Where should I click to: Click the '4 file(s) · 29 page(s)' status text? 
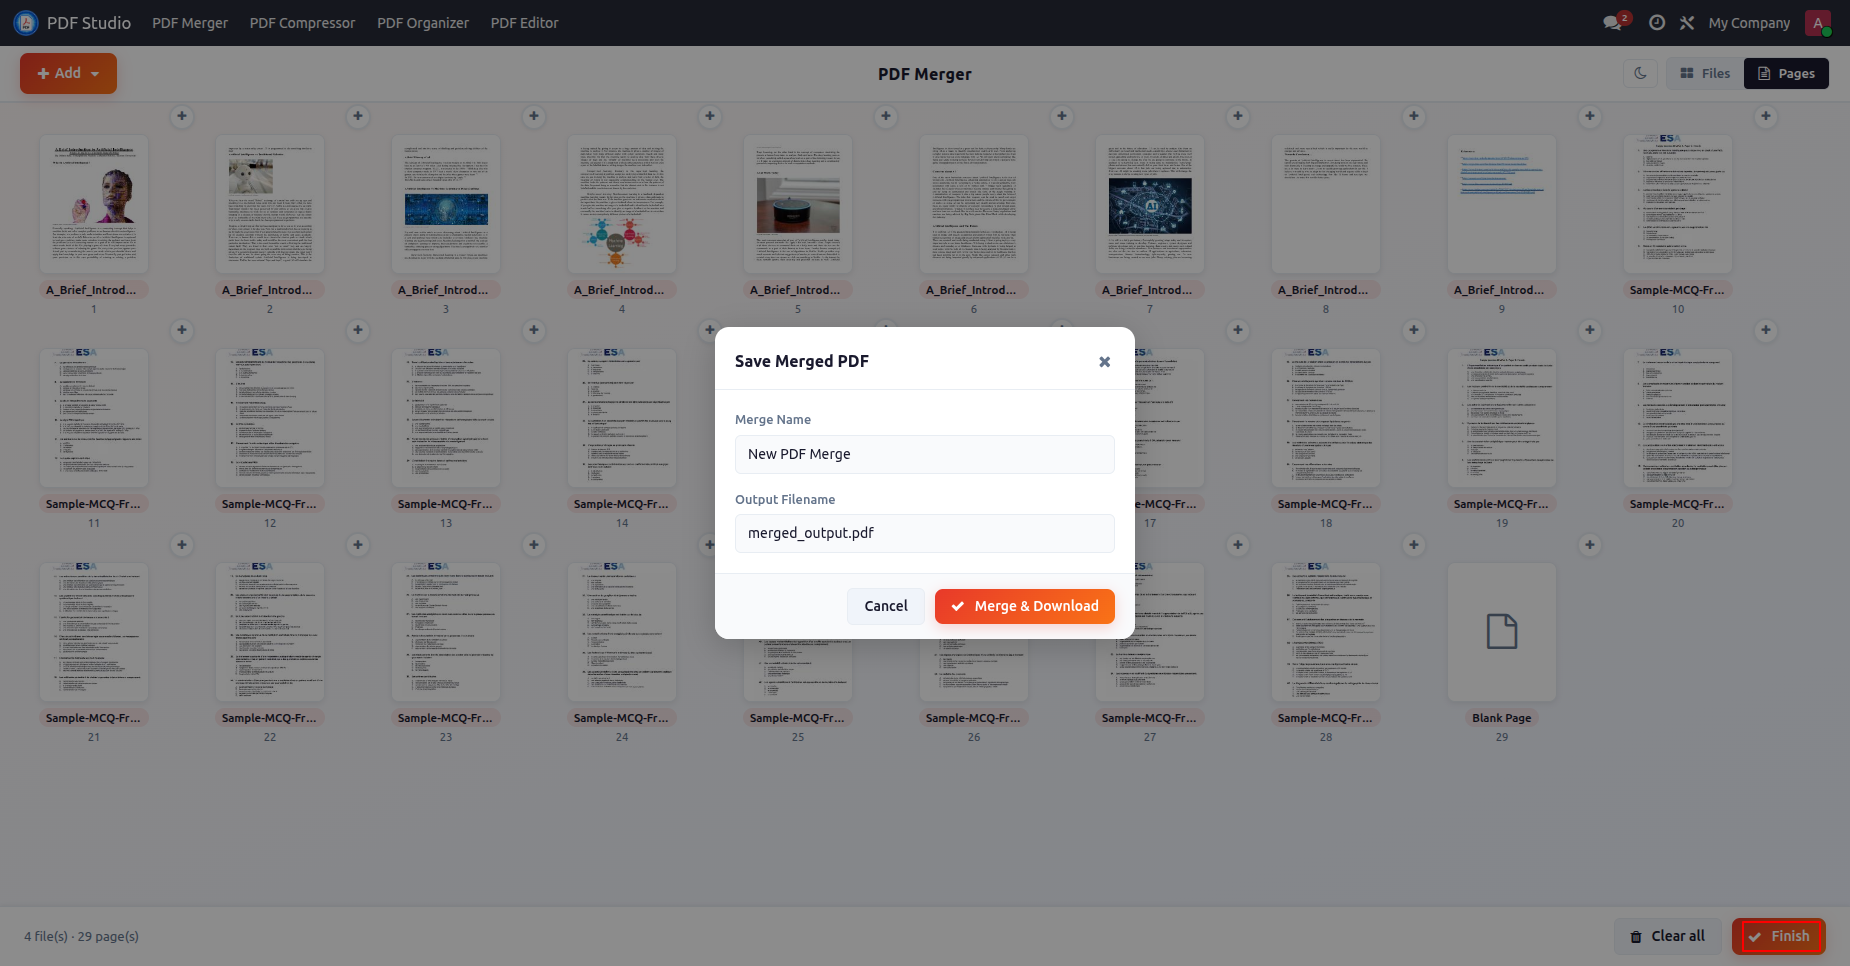pos(82,937)
